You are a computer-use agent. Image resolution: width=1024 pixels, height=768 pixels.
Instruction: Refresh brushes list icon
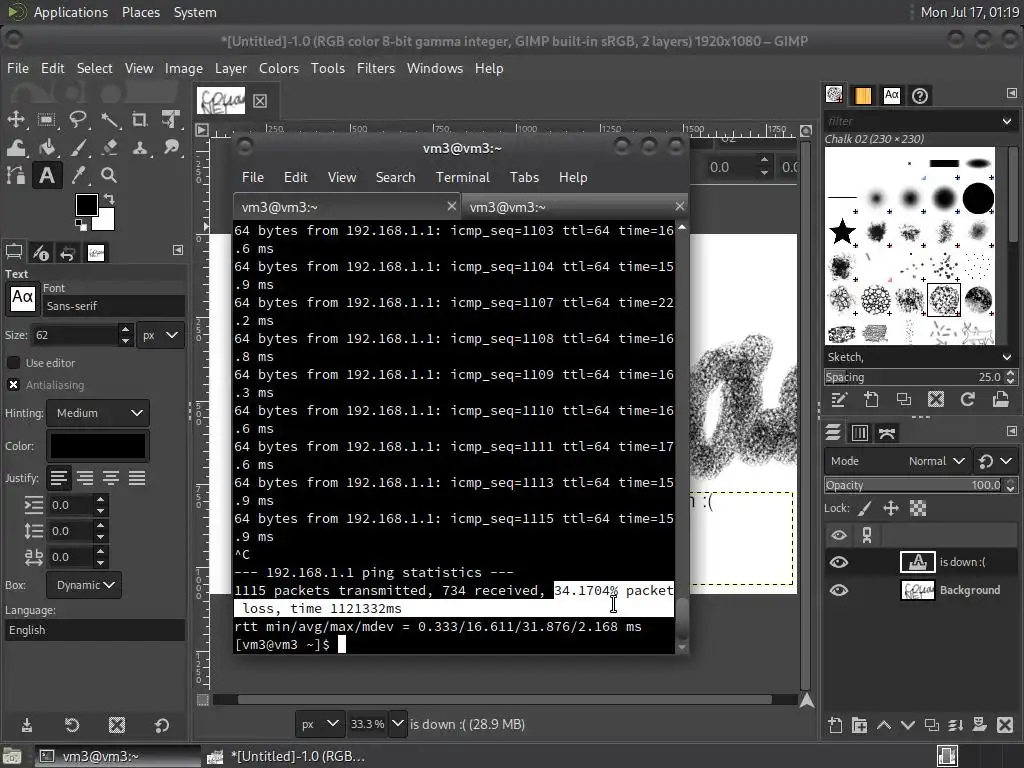(968, 400)
